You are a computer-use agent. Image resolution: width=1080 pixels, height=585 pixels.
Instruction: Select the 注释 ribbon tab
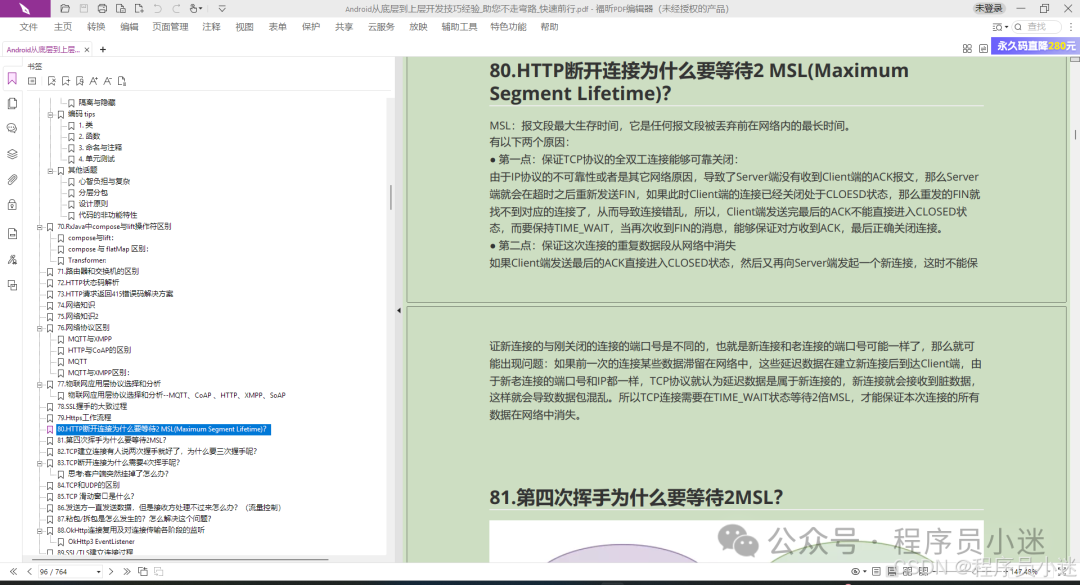[211, 27]
